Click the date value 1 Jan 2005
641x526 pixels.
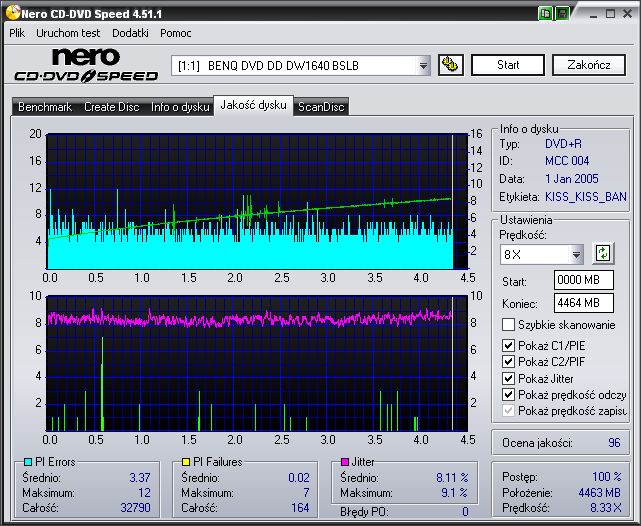[572, 179]
